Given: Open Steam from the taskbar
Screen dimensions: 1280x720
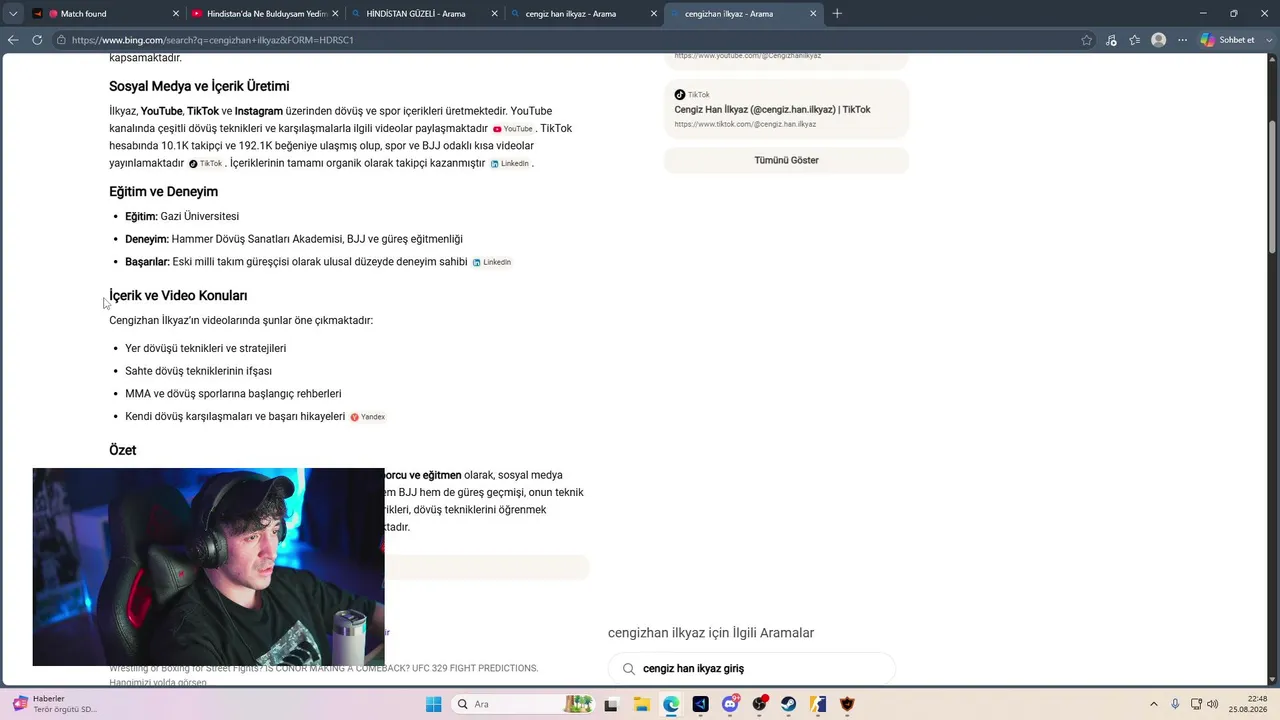Looking at the screenshot, I should pos(789,704).
